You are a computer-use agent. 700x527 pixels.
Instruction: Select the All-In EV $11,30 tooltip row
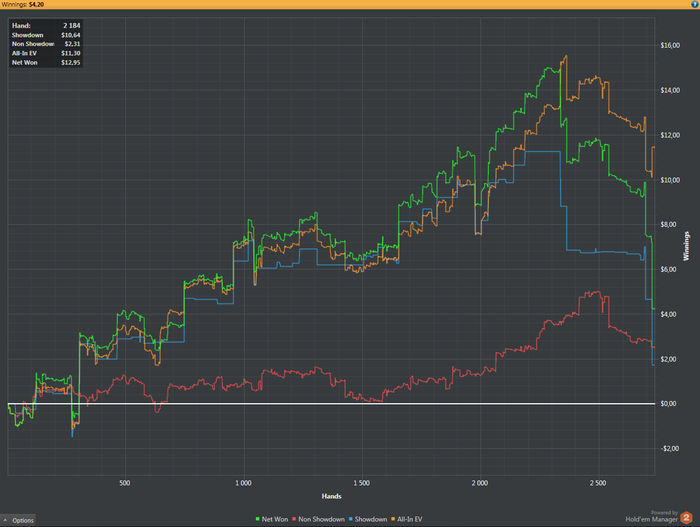point(46,53)
